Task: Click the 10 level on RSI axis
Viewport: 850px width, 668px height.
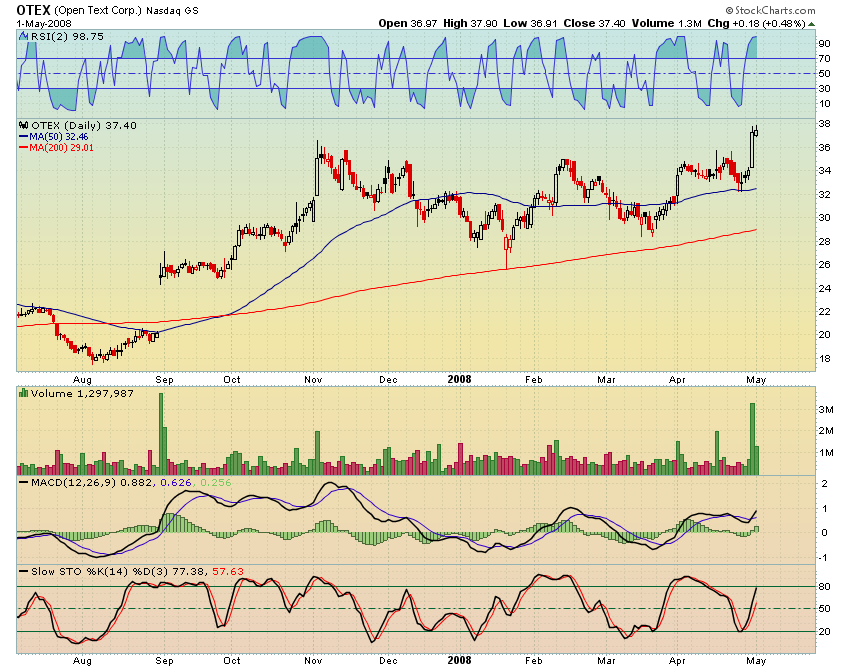Action: coord(825,104)
